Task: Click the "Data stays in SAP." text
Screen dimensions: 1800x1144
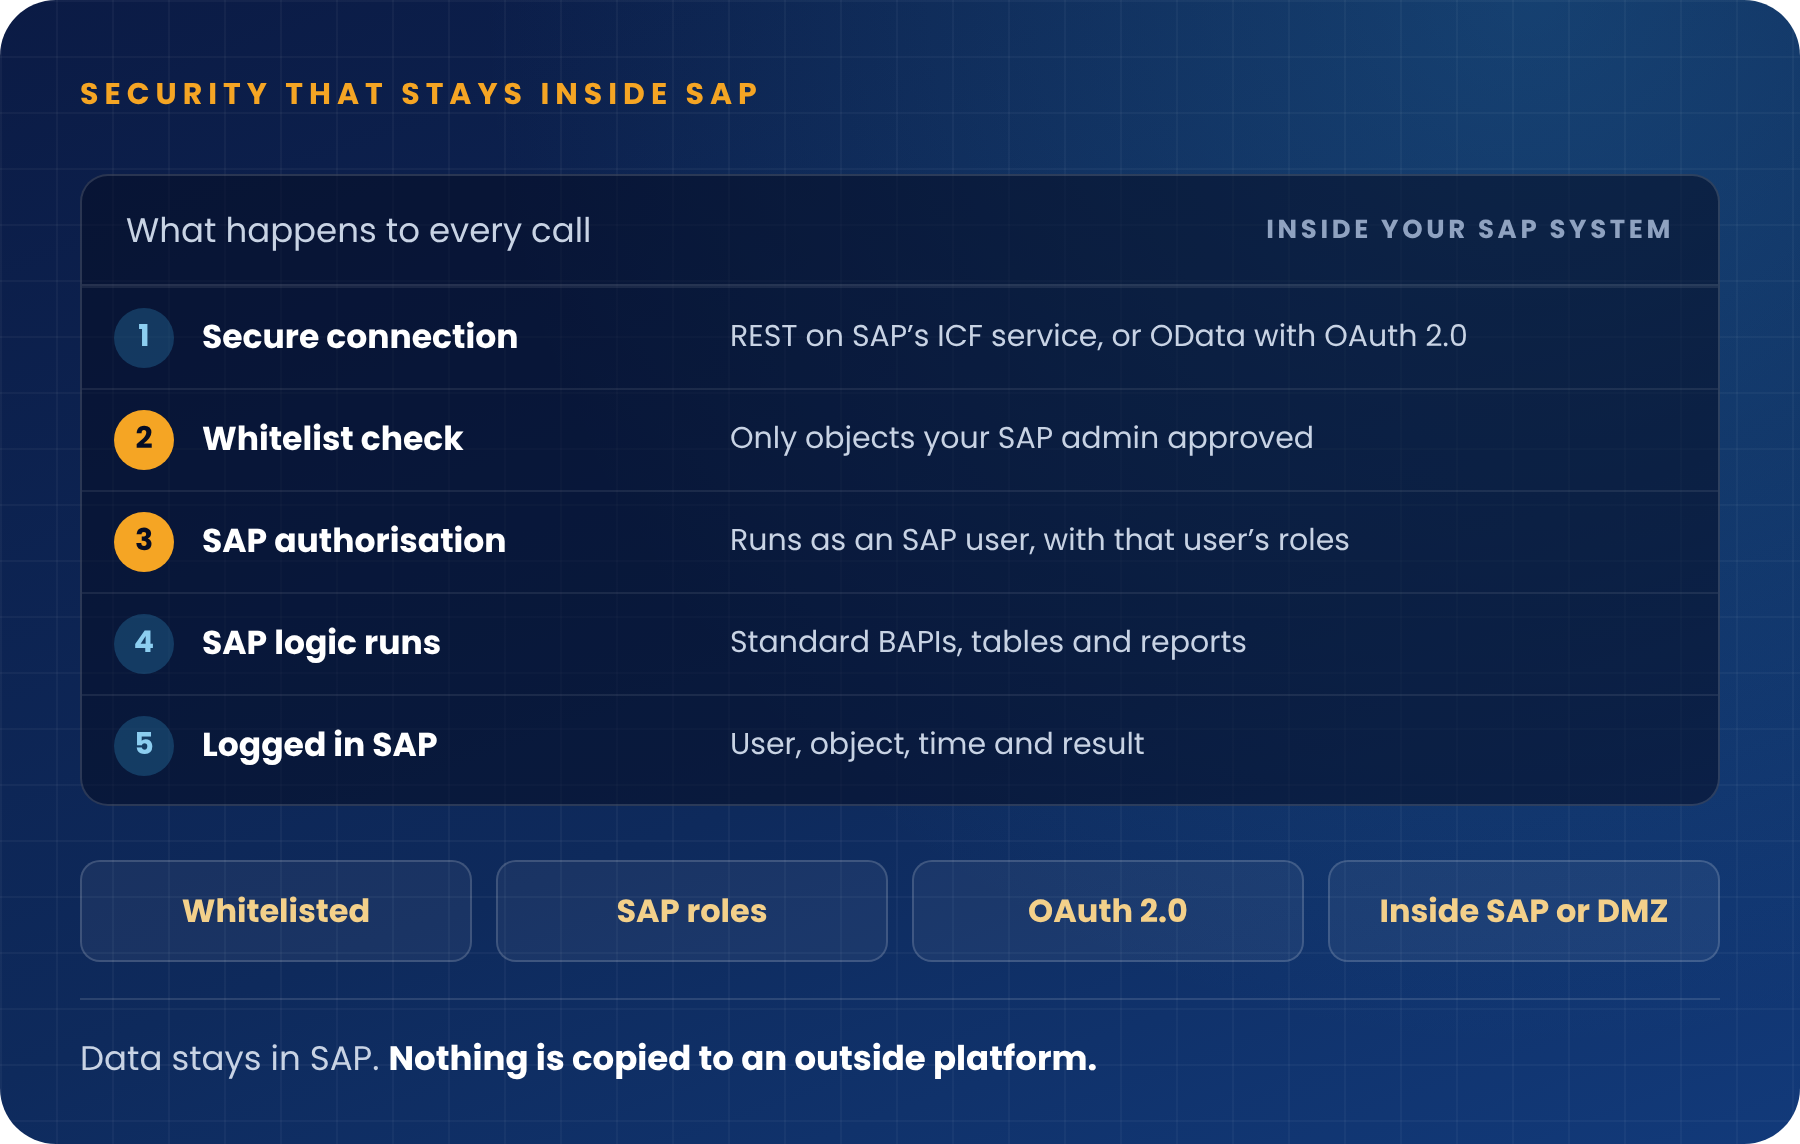Action: point(229,1058)
